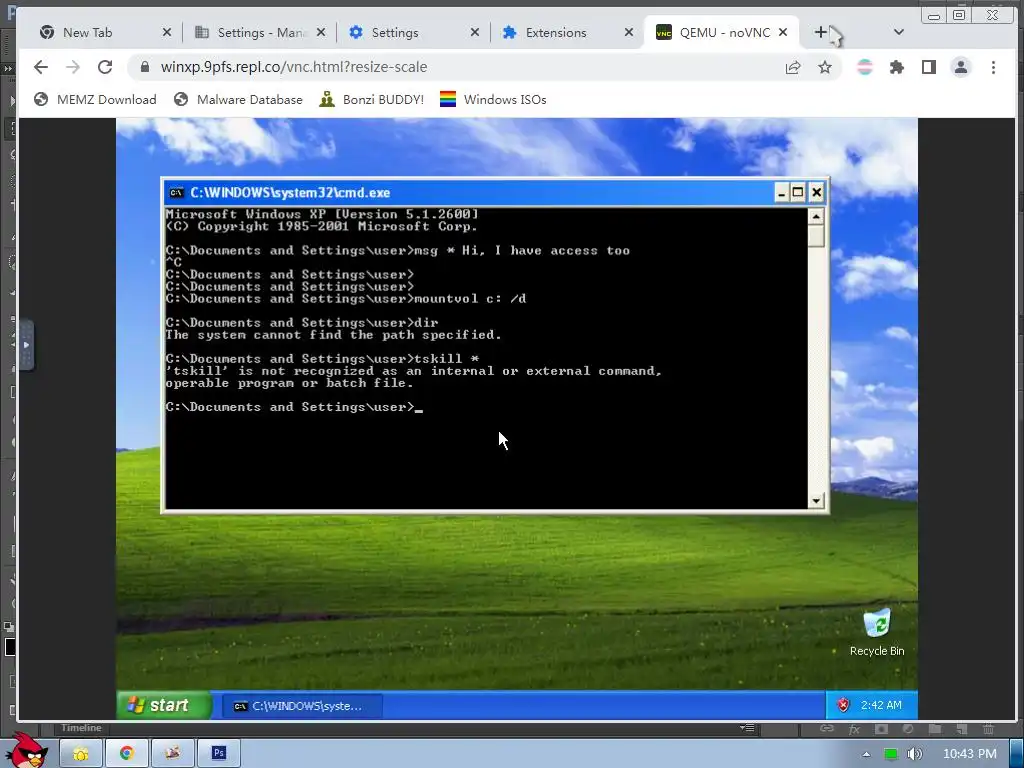Share this page via share icon
This screenshot has height=768, width=1024.
(793, 67)
